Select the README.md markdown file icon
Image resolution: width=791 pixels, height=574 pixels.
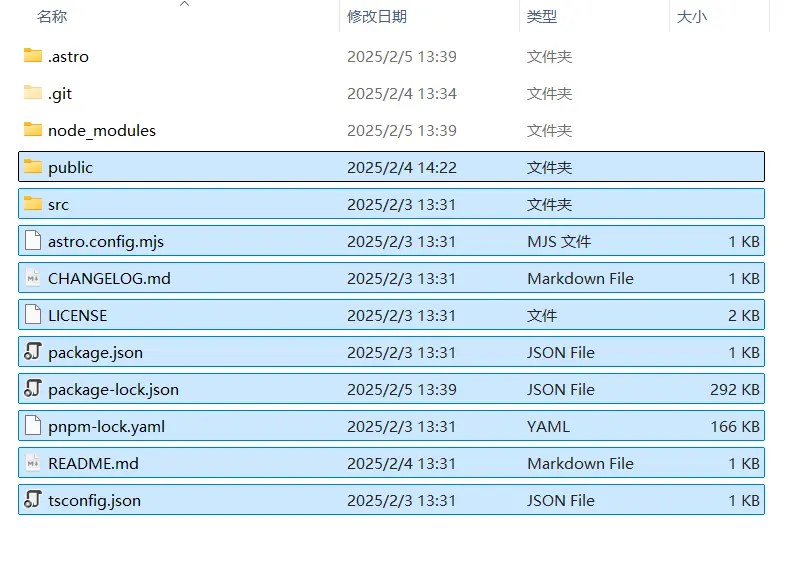[x=33, y=463]
